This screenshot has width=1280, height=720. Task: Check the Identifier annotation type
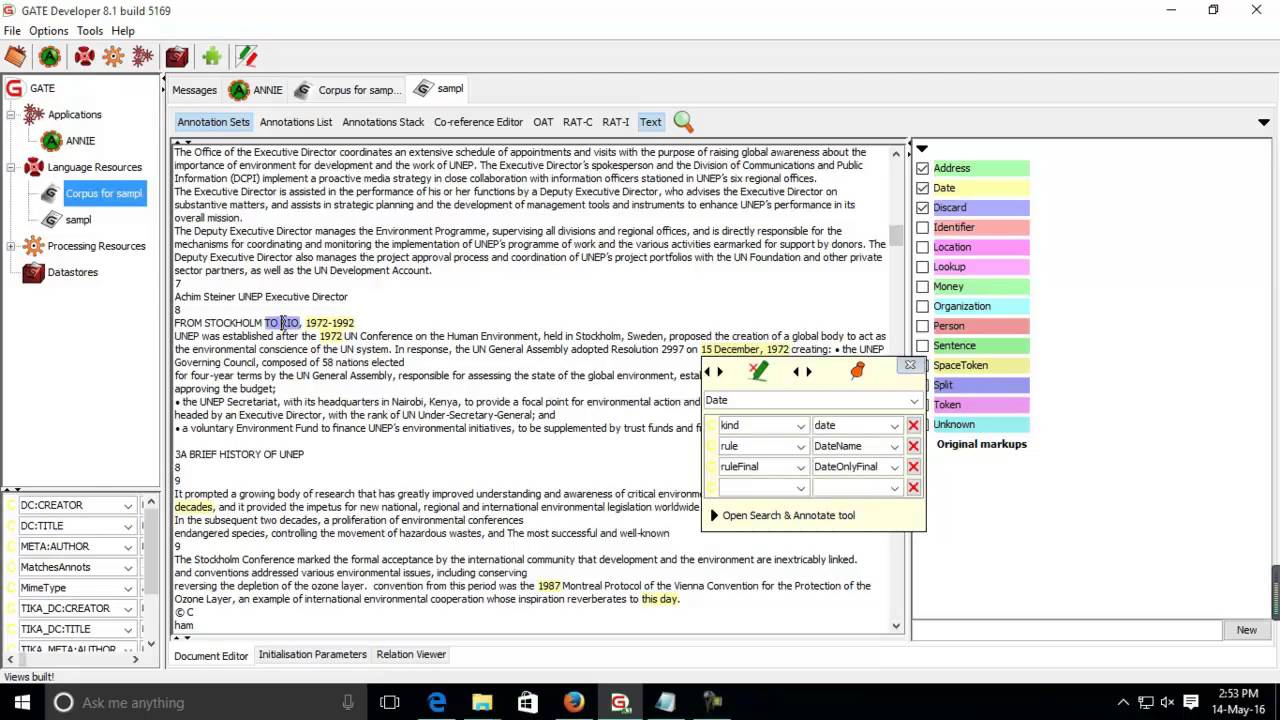(x=923, y=227)
